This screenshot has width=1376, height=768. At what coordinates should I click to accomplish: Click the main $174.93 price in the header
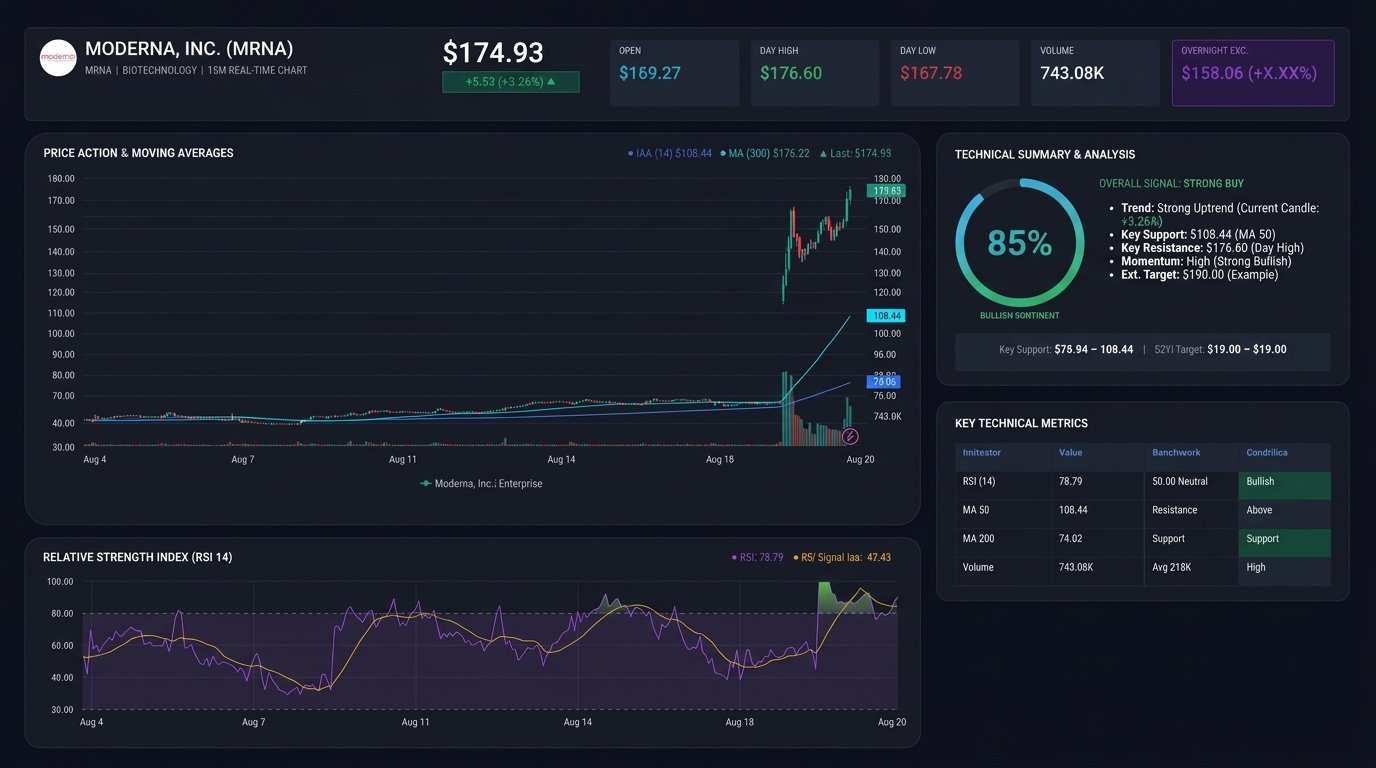click(493, 52)
